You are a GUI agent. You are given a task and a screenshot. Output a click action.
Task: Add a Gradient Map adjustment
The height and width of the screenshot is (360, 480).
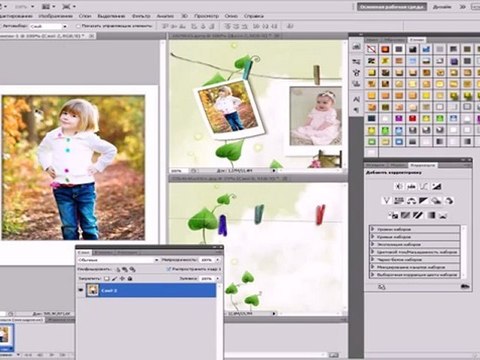click(x=431, y=215)
